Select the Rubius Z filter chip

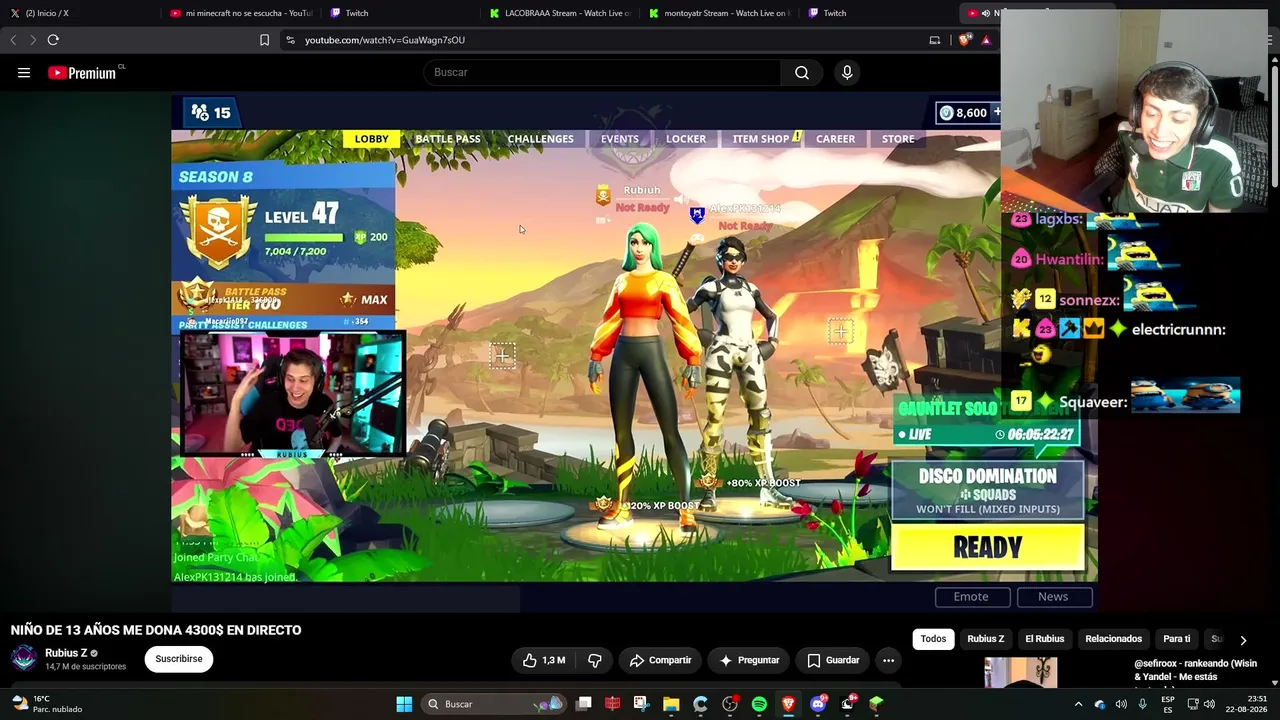(985, 639)
